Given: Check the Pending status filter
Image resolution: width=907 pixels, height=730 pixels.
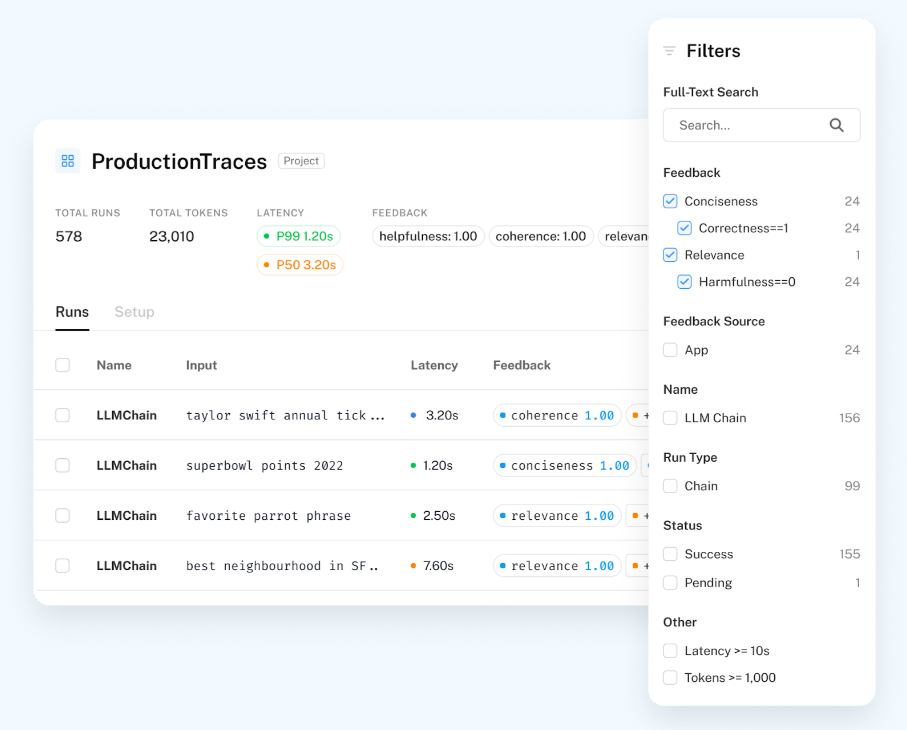Looking at the screenshot, I should 670,582.
